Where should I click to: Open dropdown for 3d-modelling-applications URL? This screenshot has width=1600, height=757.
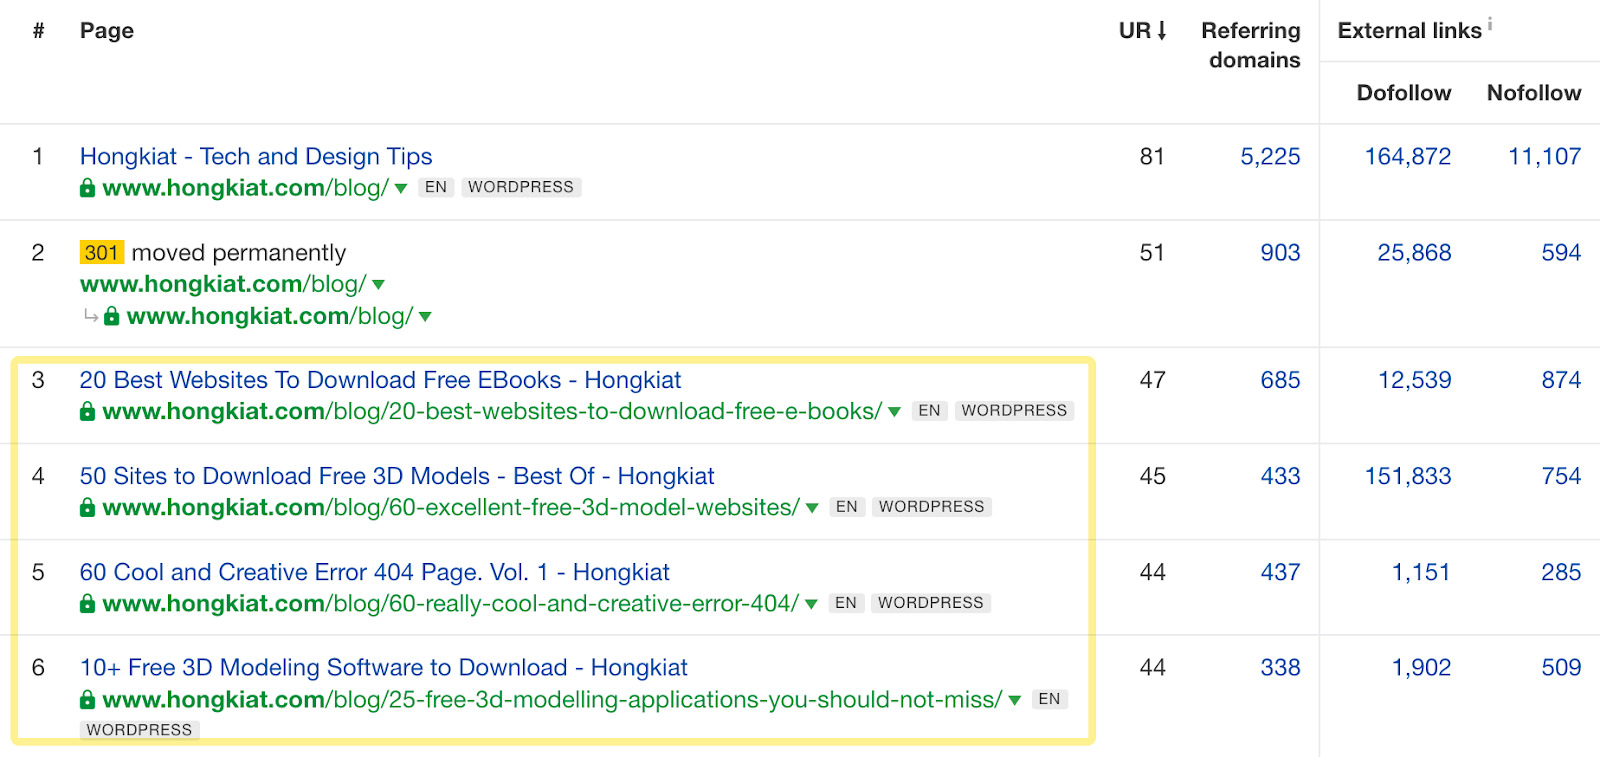click(1015, 700)
